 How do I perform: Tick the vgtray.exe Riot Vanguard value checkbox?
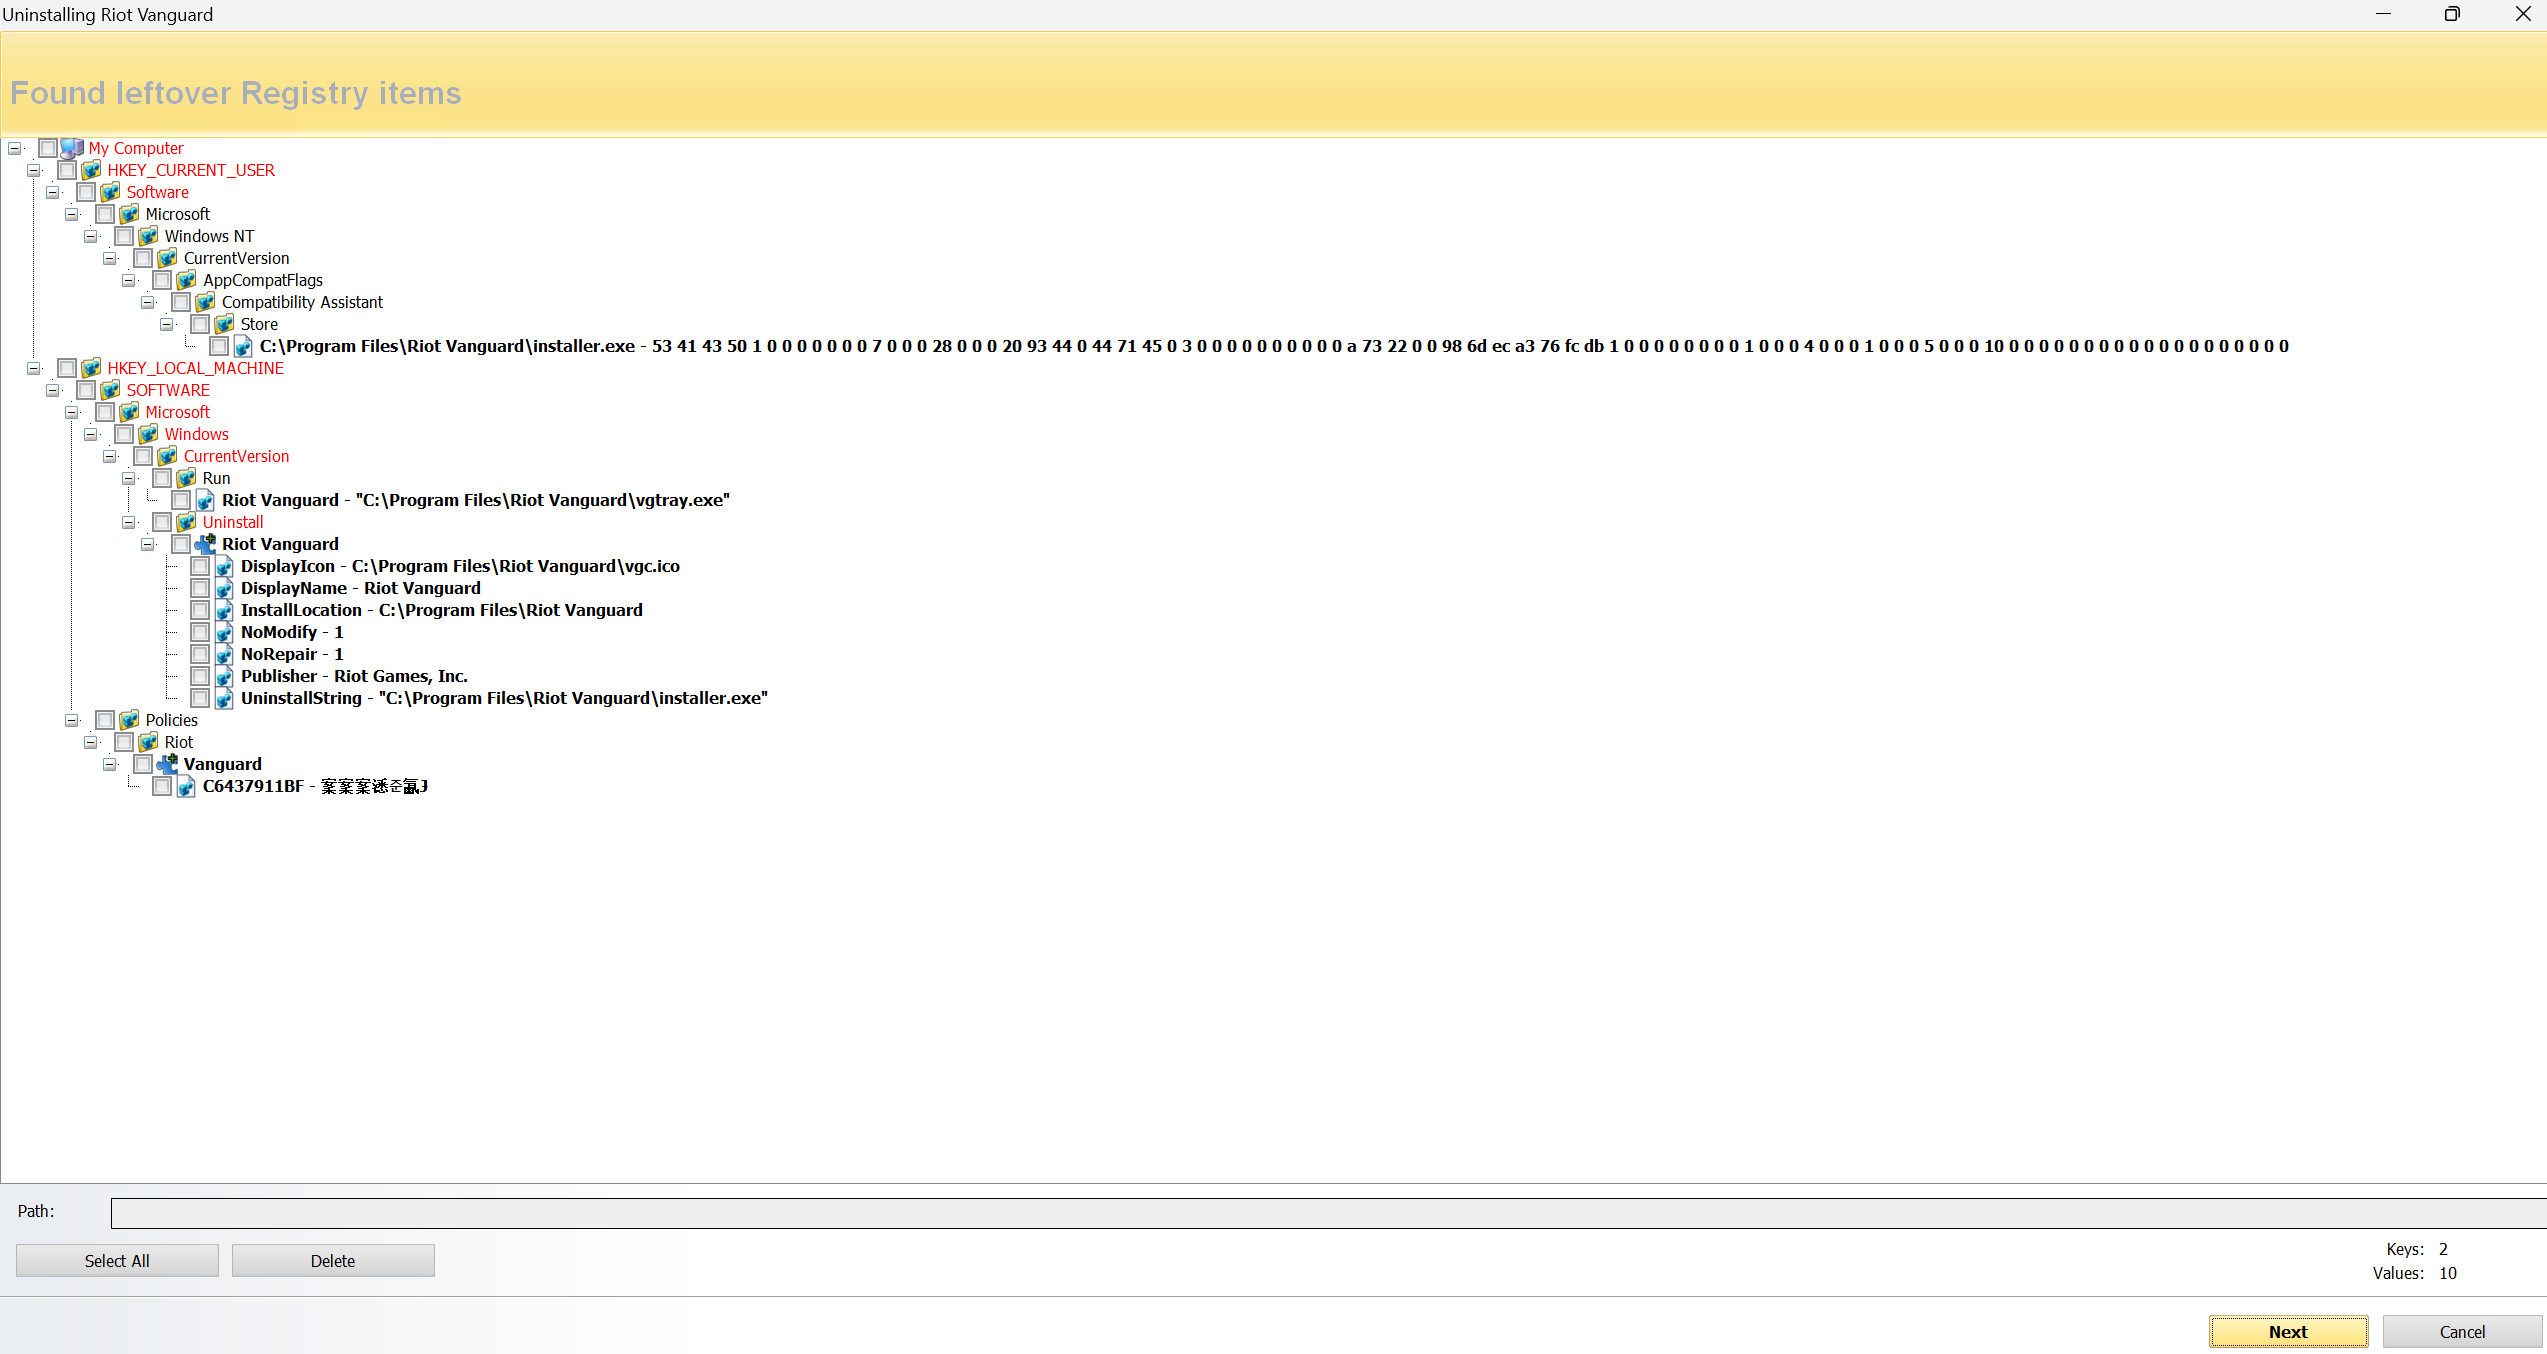pos(181,500)
